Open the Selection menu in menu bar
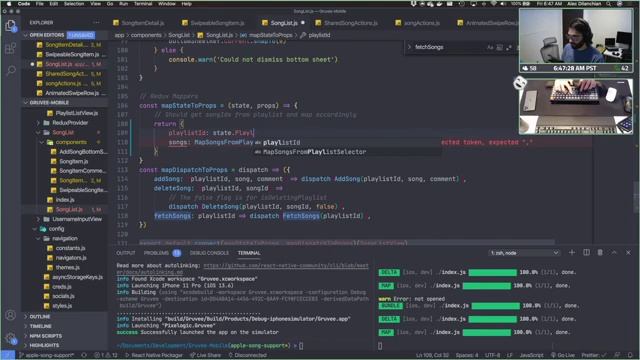640x360 pixels. pyautogui.click(x=74, y=4)
